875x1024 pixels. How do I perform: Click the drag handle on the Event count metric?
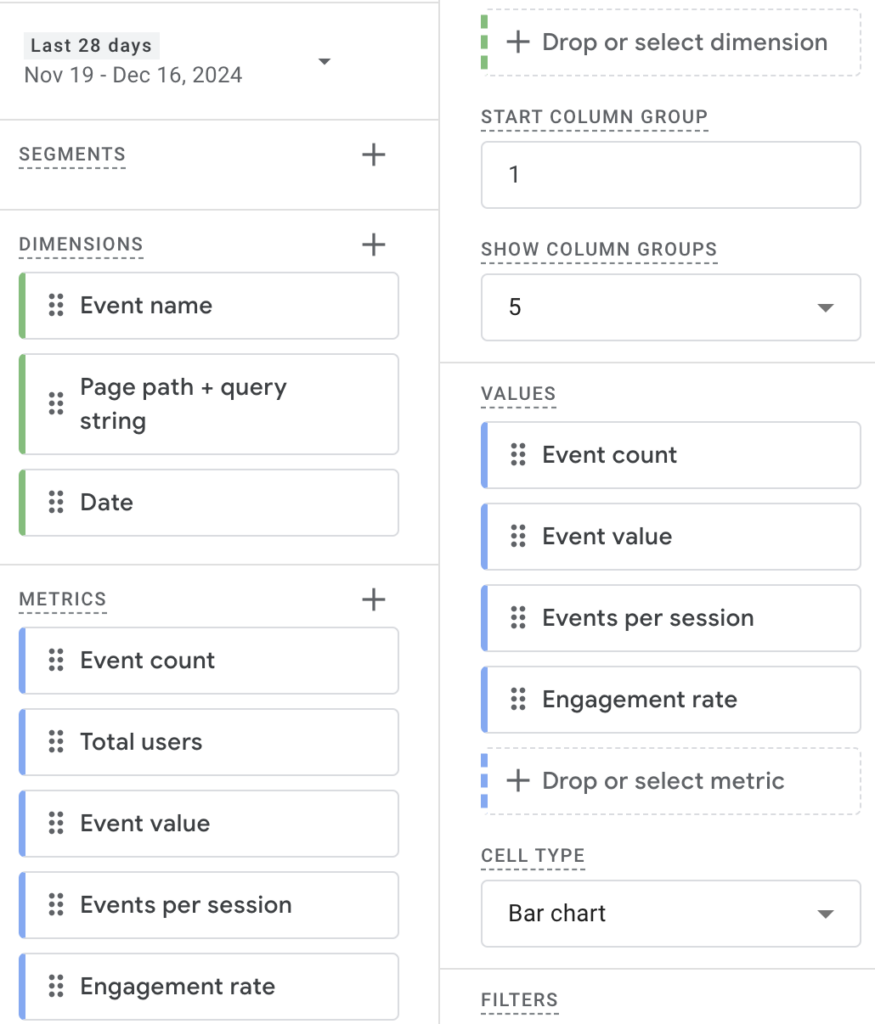[56, 660]
